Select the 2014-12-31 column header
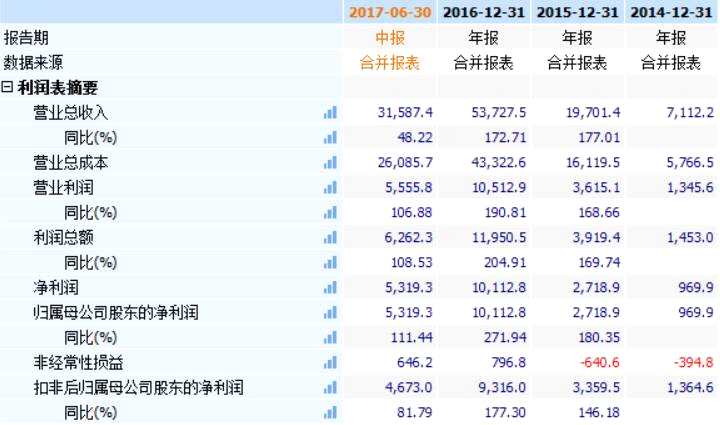The width and height of the screenshot is (720, 425). (x=671, y=12)
